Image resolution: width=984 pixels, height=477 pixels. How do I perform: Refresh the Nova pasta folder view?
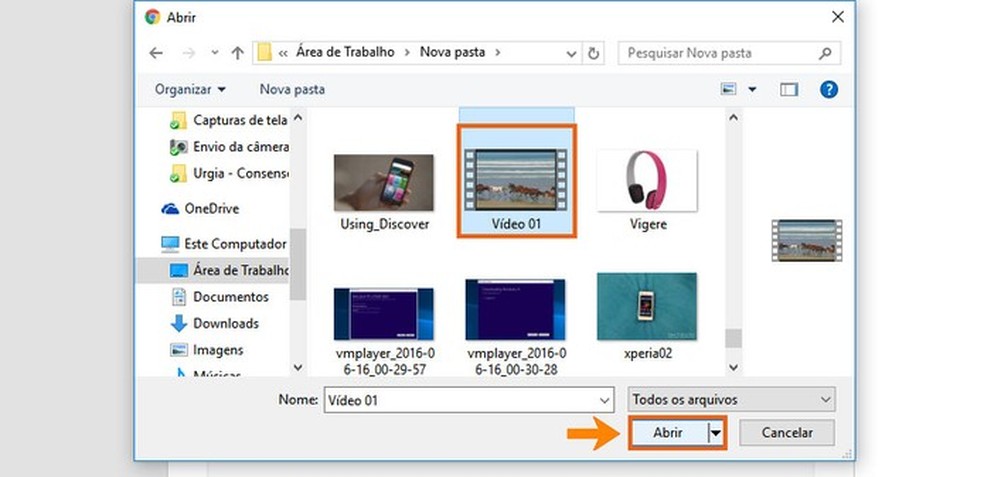tap(593, 53)
